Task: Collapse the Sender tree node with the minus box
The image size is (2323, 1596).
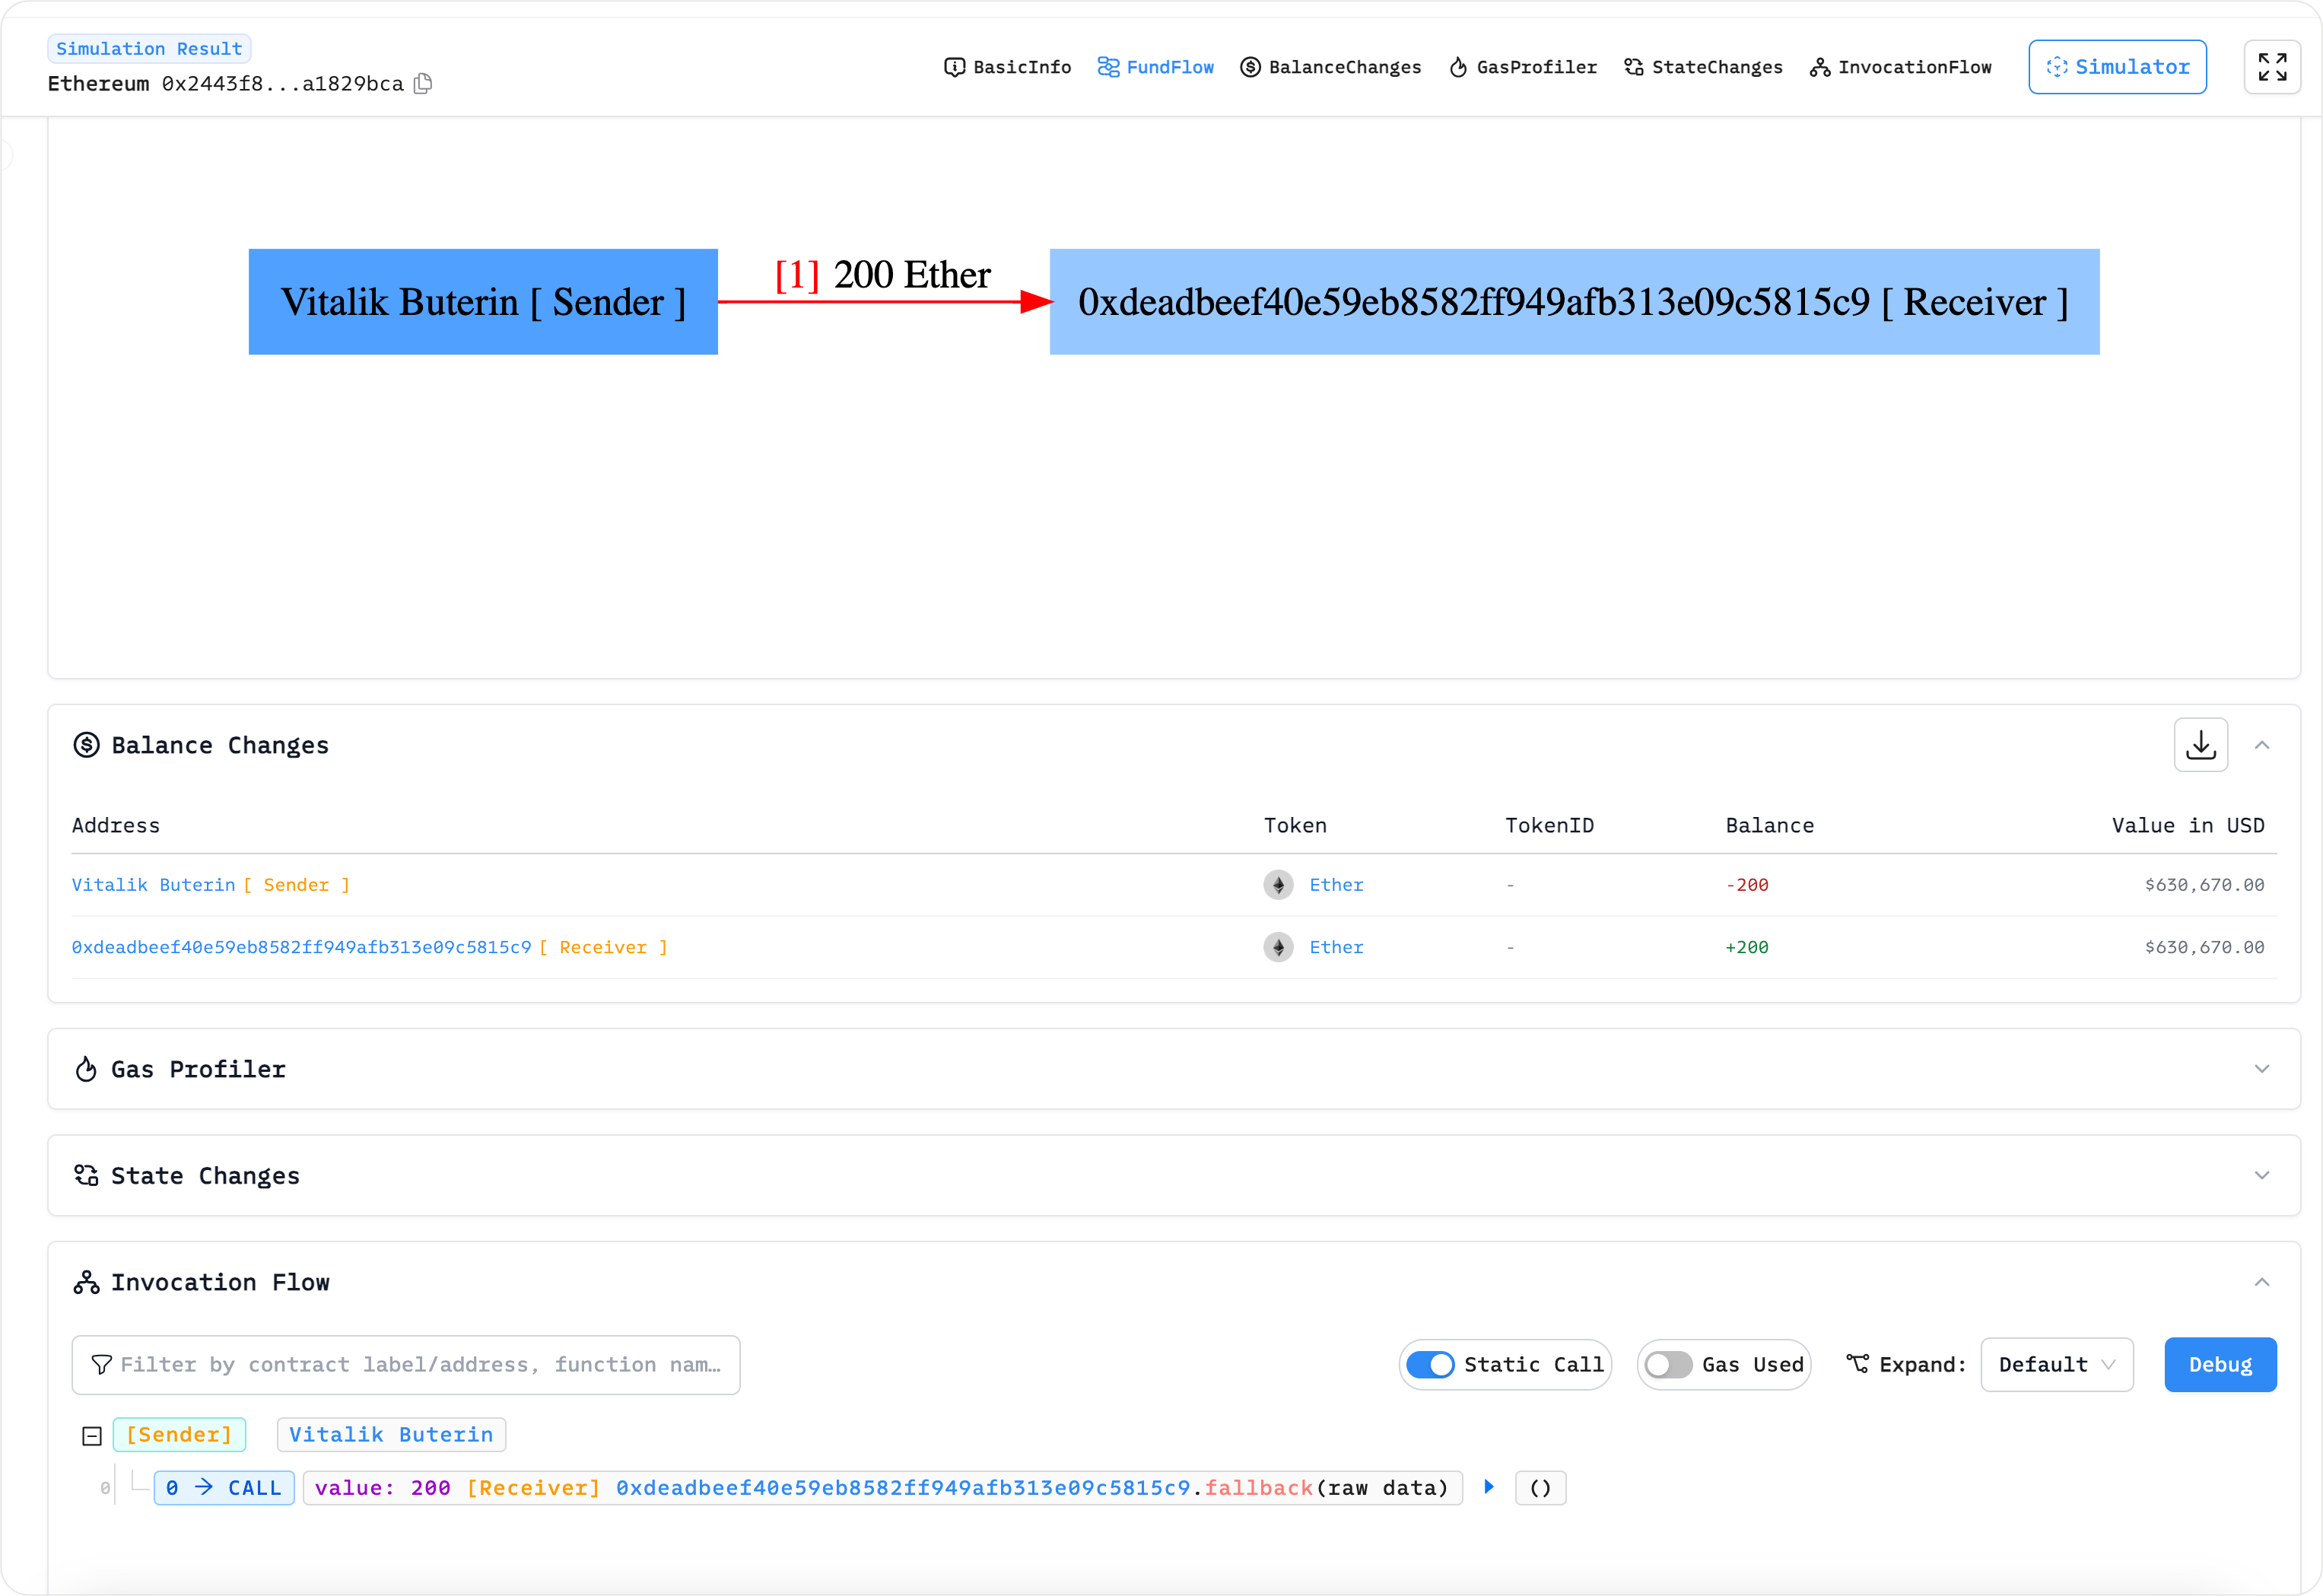Action: coord(92,1436)
